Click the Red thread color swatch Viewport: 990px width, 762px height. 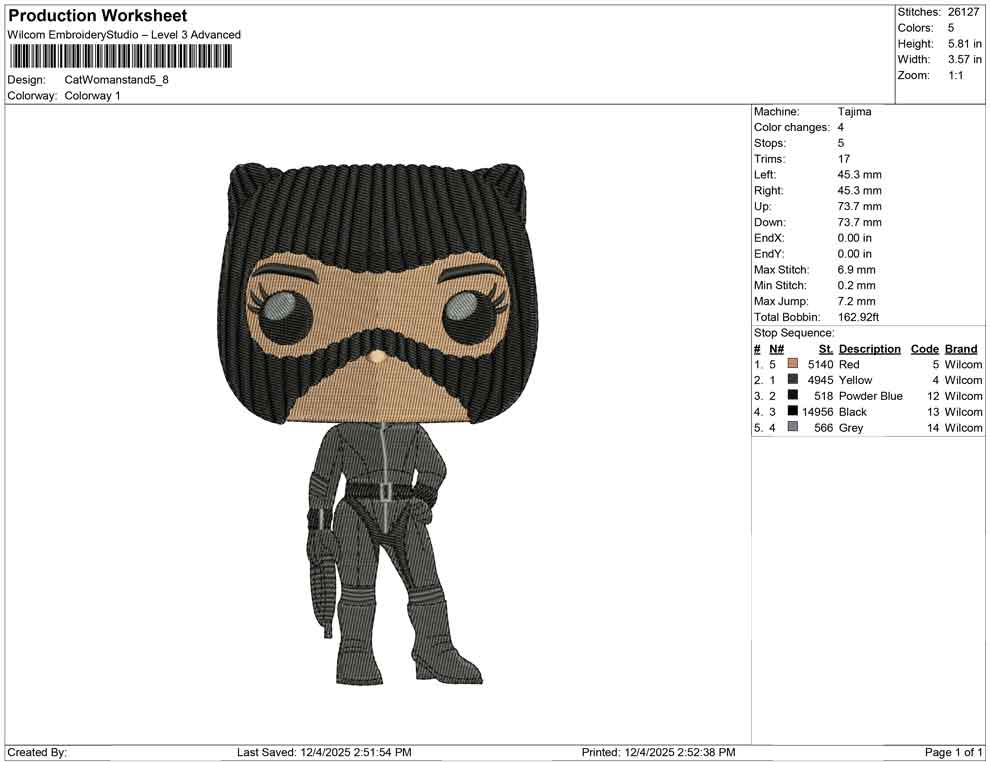pyautogui.click(x=792, y=364)
